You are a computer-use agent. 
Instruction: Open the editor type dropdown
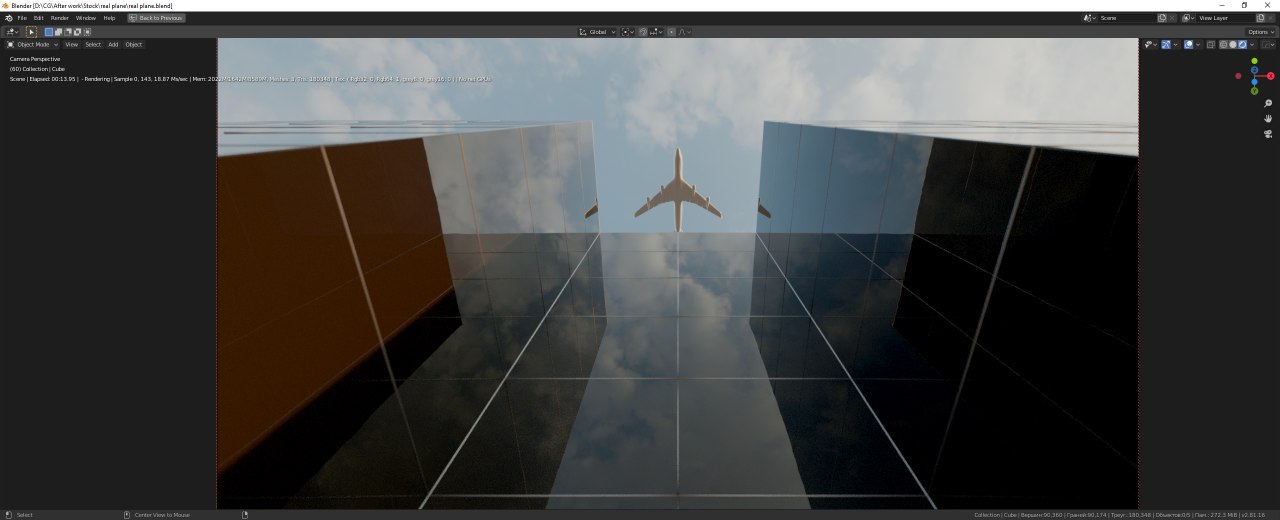12,32
